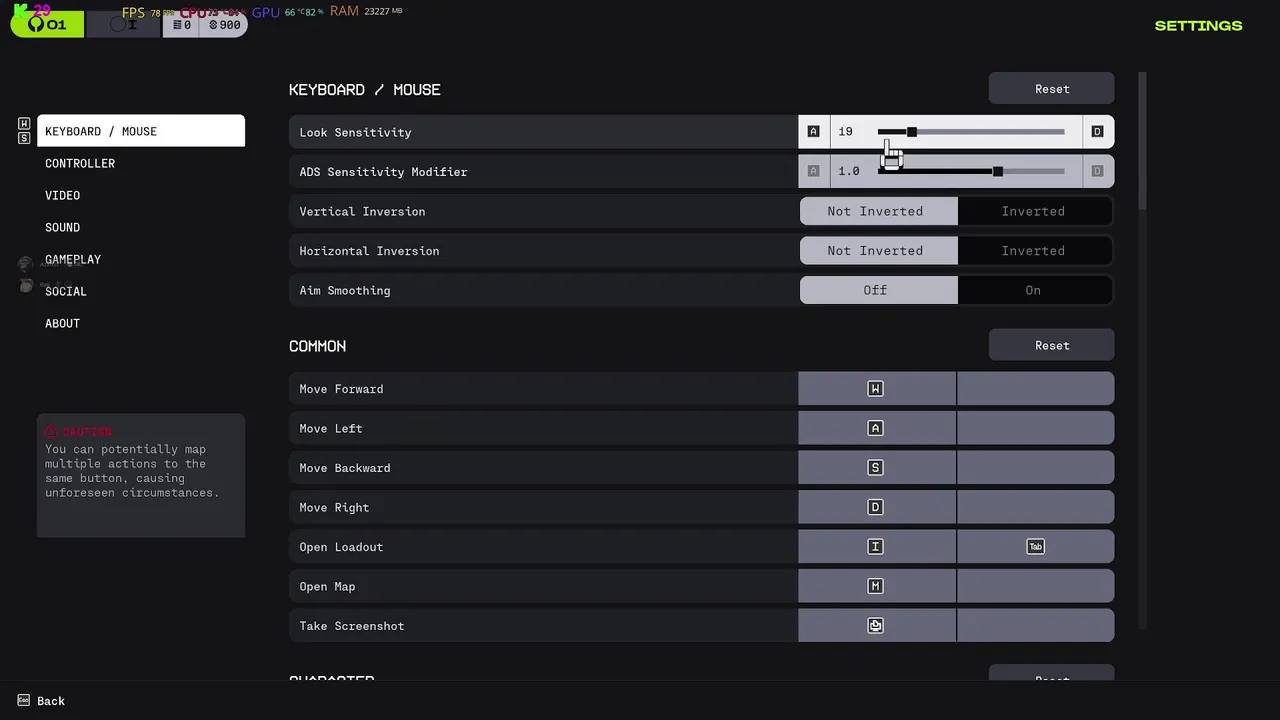Image resolution: width=1280 pixels, height=720 pixels.
Task: Click the D increase key on Look Sensitivity
Action: point(1097,132)
